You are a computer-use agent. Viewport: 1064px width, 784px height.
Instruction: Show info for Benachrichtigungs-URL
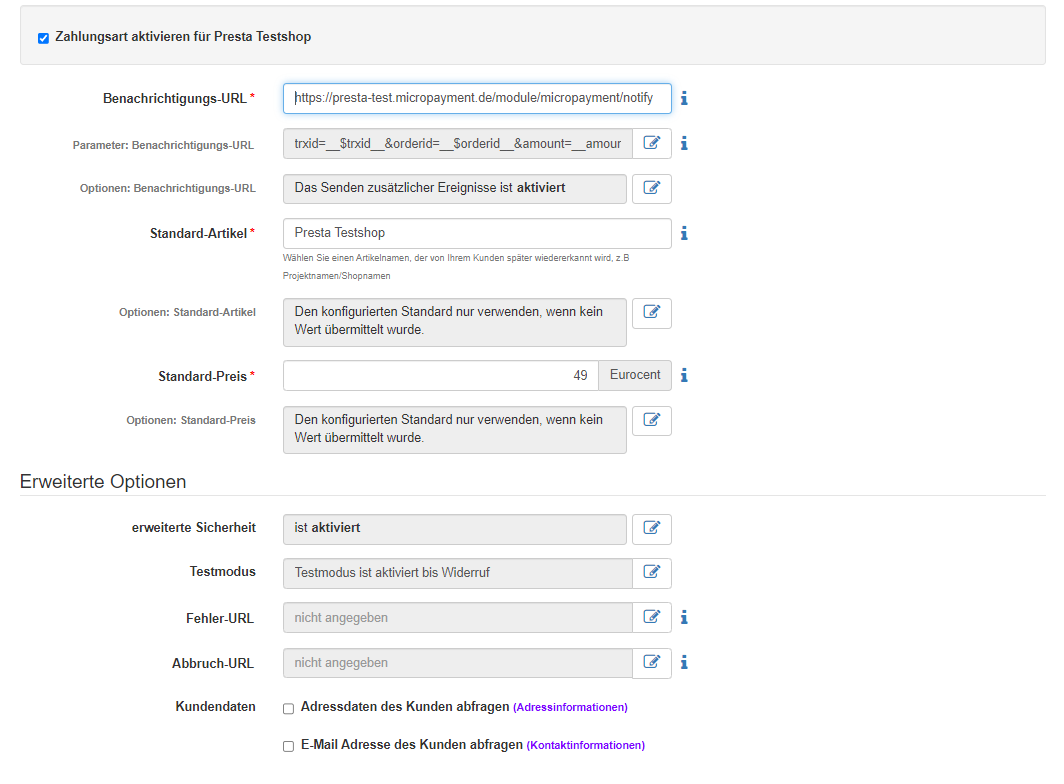[x=684, y=98]
